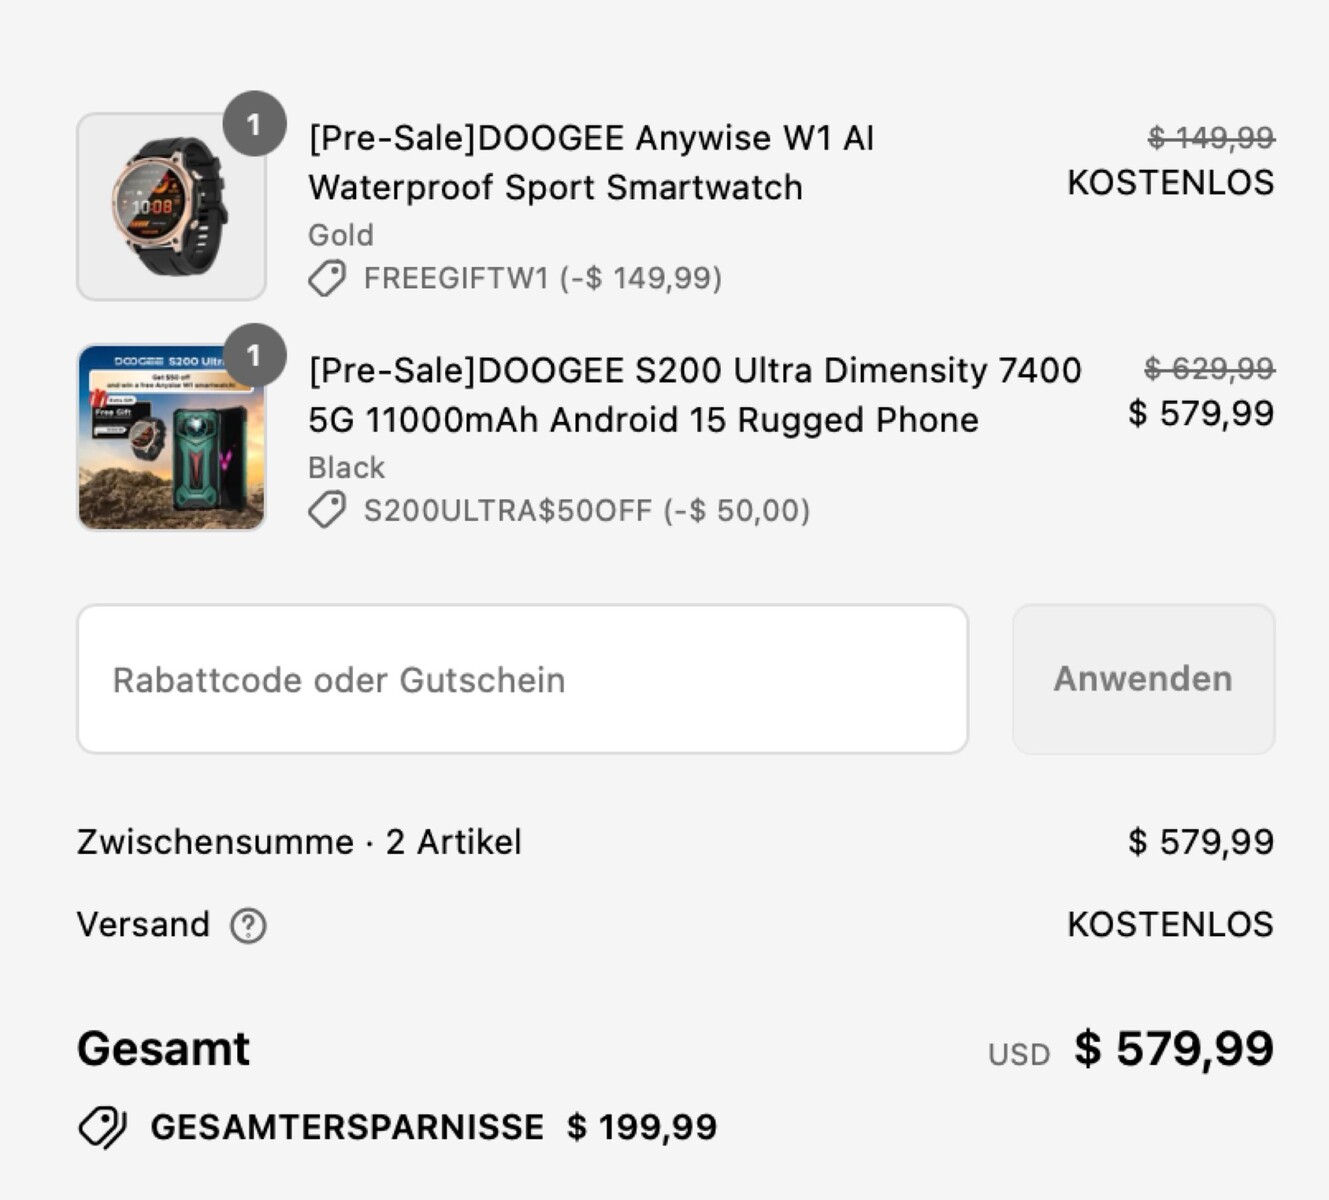Click the Versand label
The height and width of the screenshot is (1200, 1329).
(143, 925)
